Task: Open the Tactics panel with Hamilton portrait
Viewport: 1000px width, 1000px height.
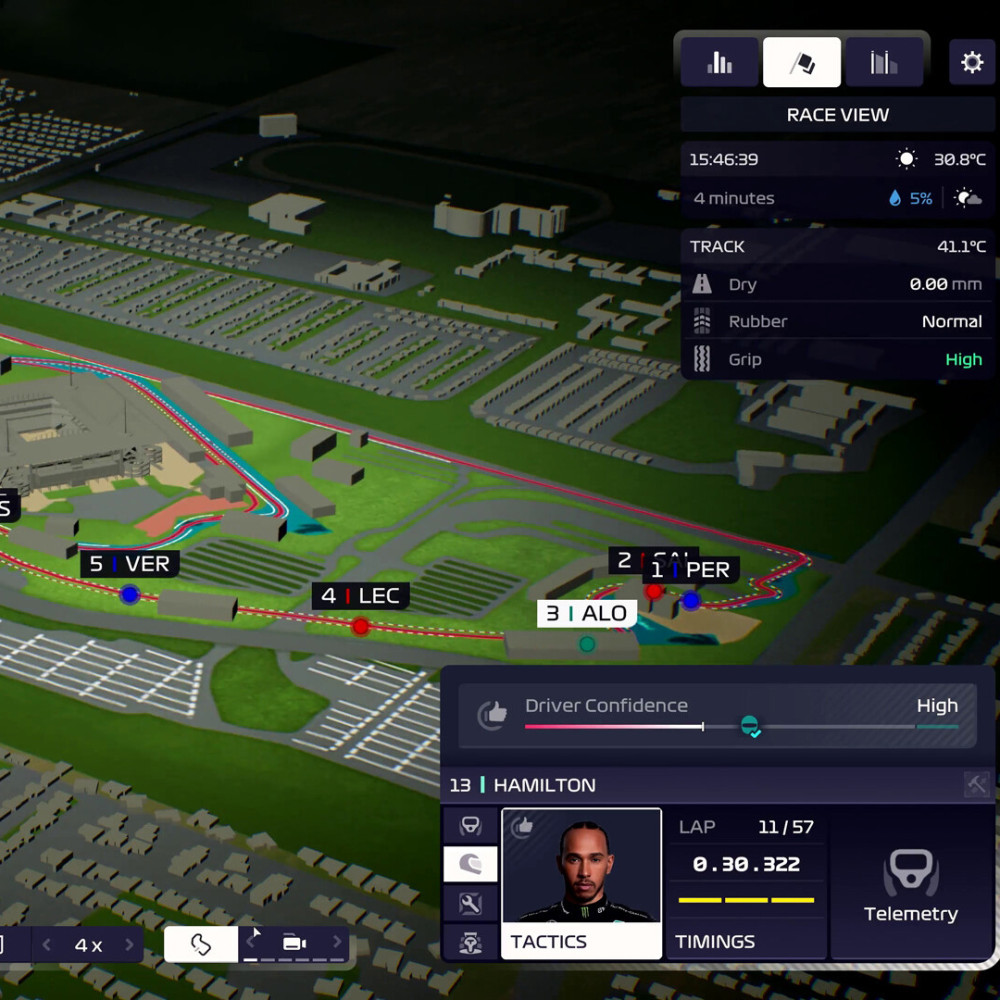Action: coord(581,883)
